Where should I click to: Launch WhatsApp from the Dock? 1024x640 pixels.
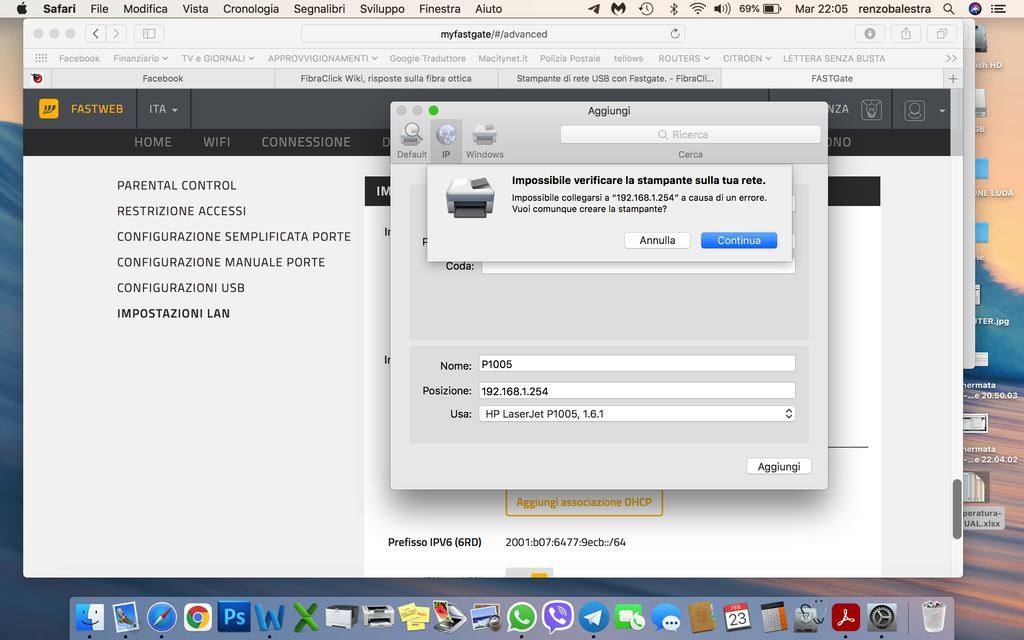521,617
